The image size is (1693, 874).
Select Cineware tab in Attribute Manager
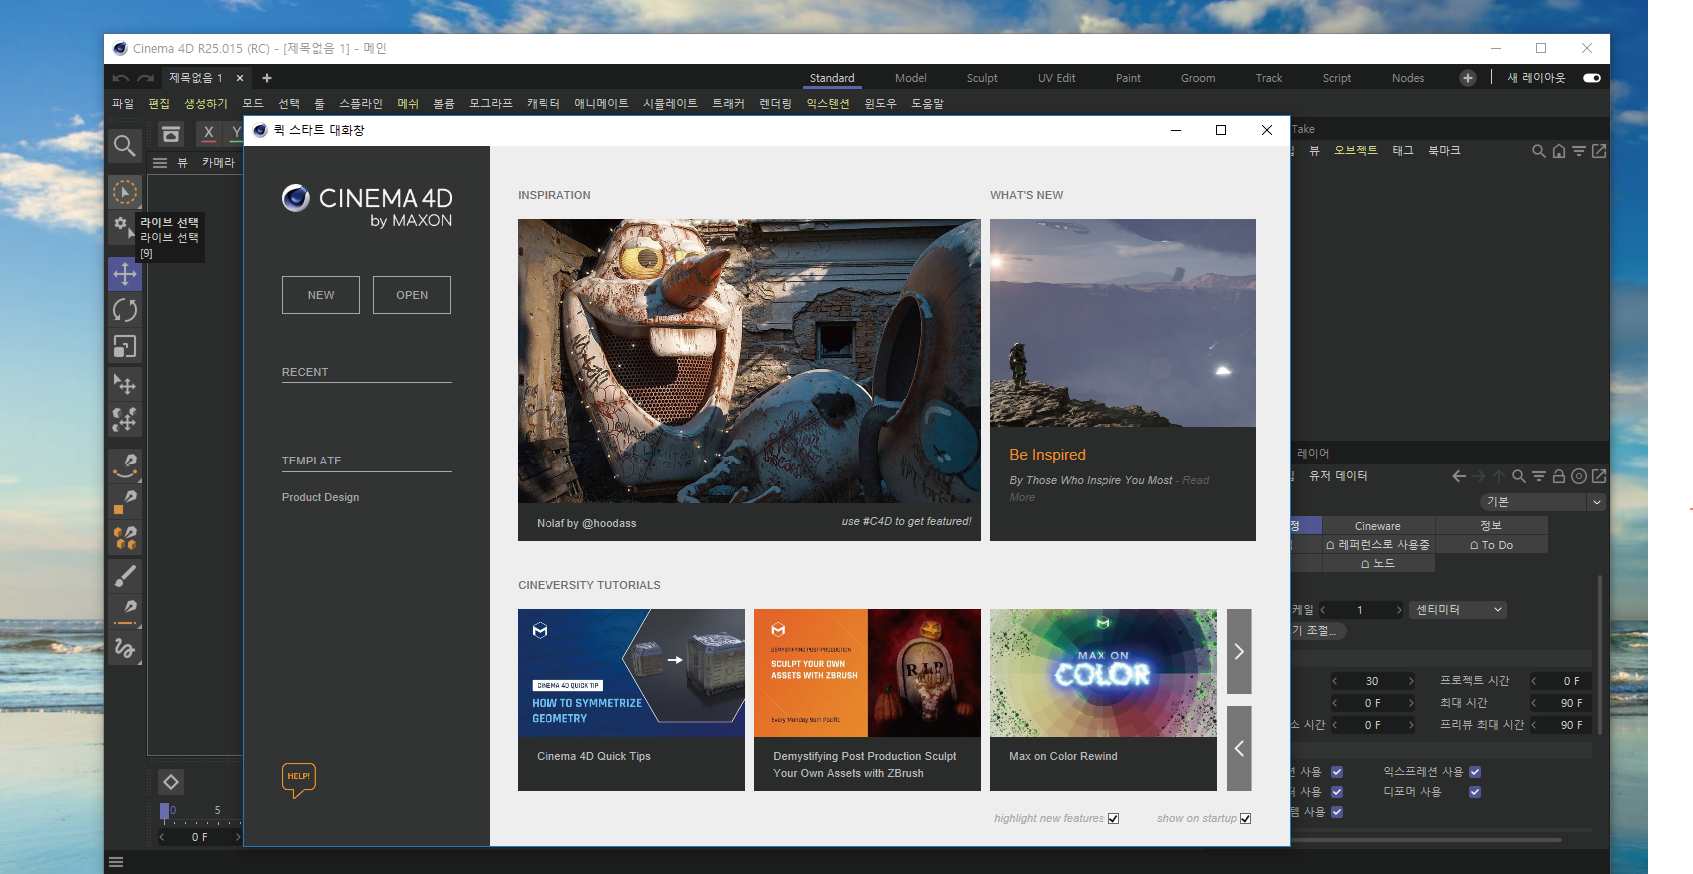(x=1378, y=526)
